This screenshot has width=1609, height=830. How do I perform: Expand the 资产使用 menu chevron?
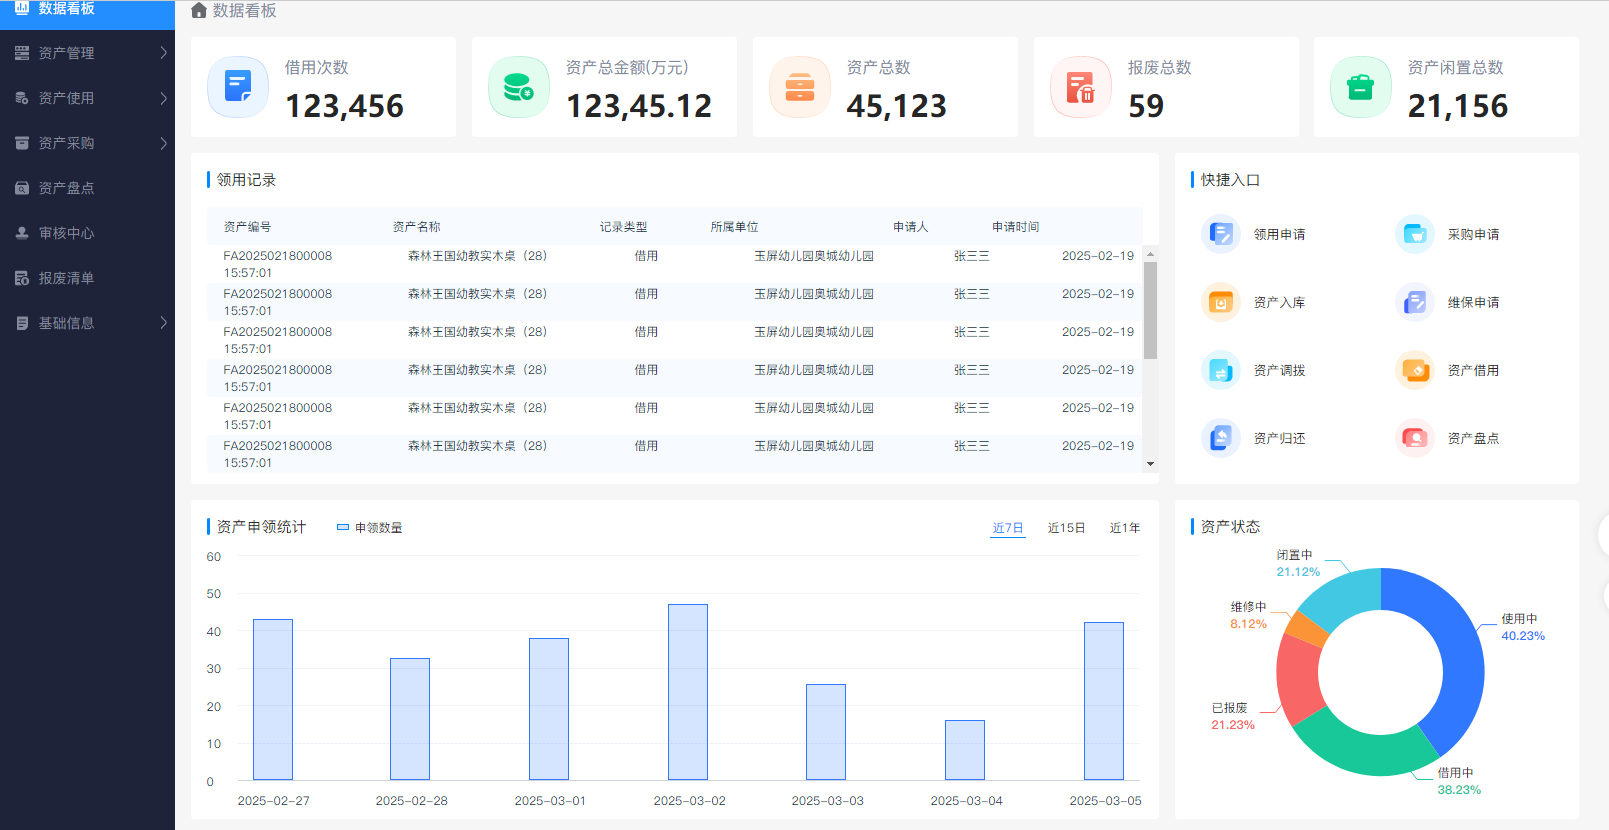point(164,98)
